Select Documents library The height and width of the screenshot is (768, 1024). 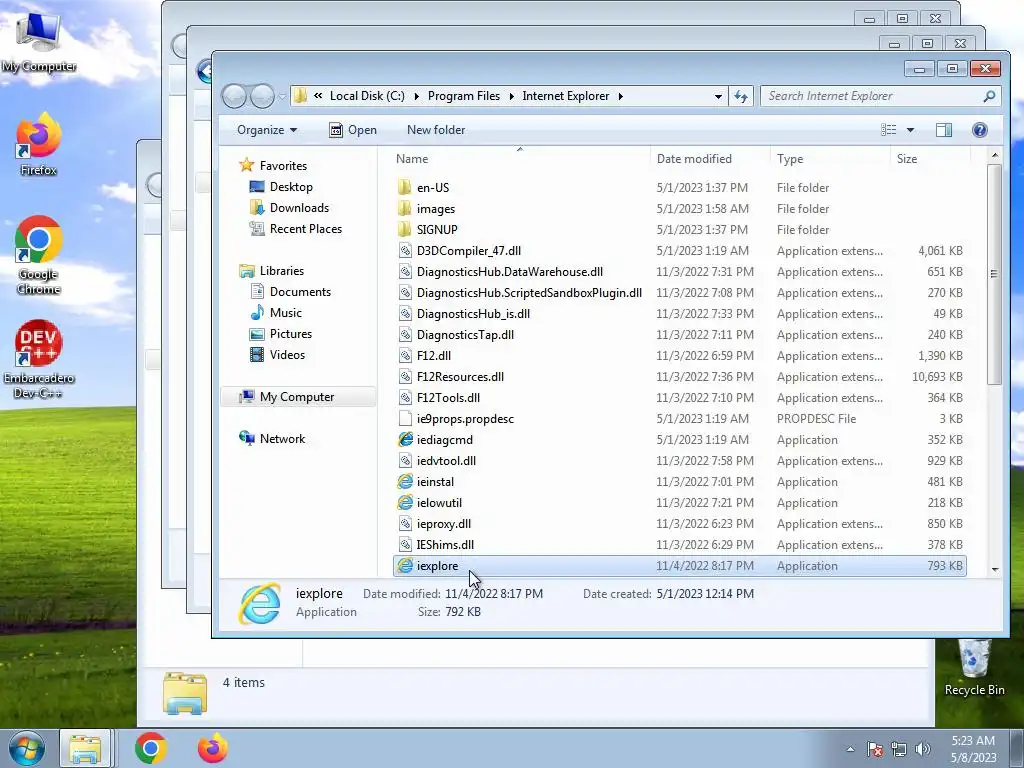click(x=291, y=292)
